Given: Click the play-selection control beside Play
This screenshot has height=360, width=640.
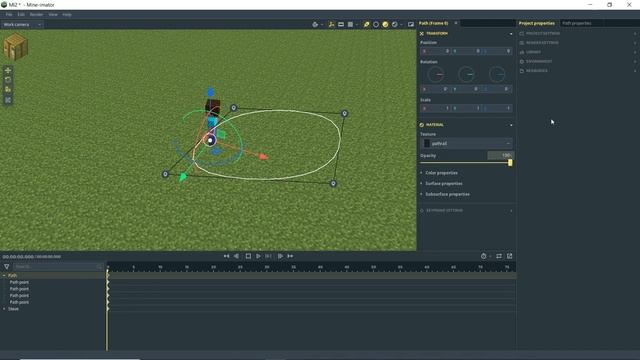Looking at the screenshot, I should coord(268,256).
